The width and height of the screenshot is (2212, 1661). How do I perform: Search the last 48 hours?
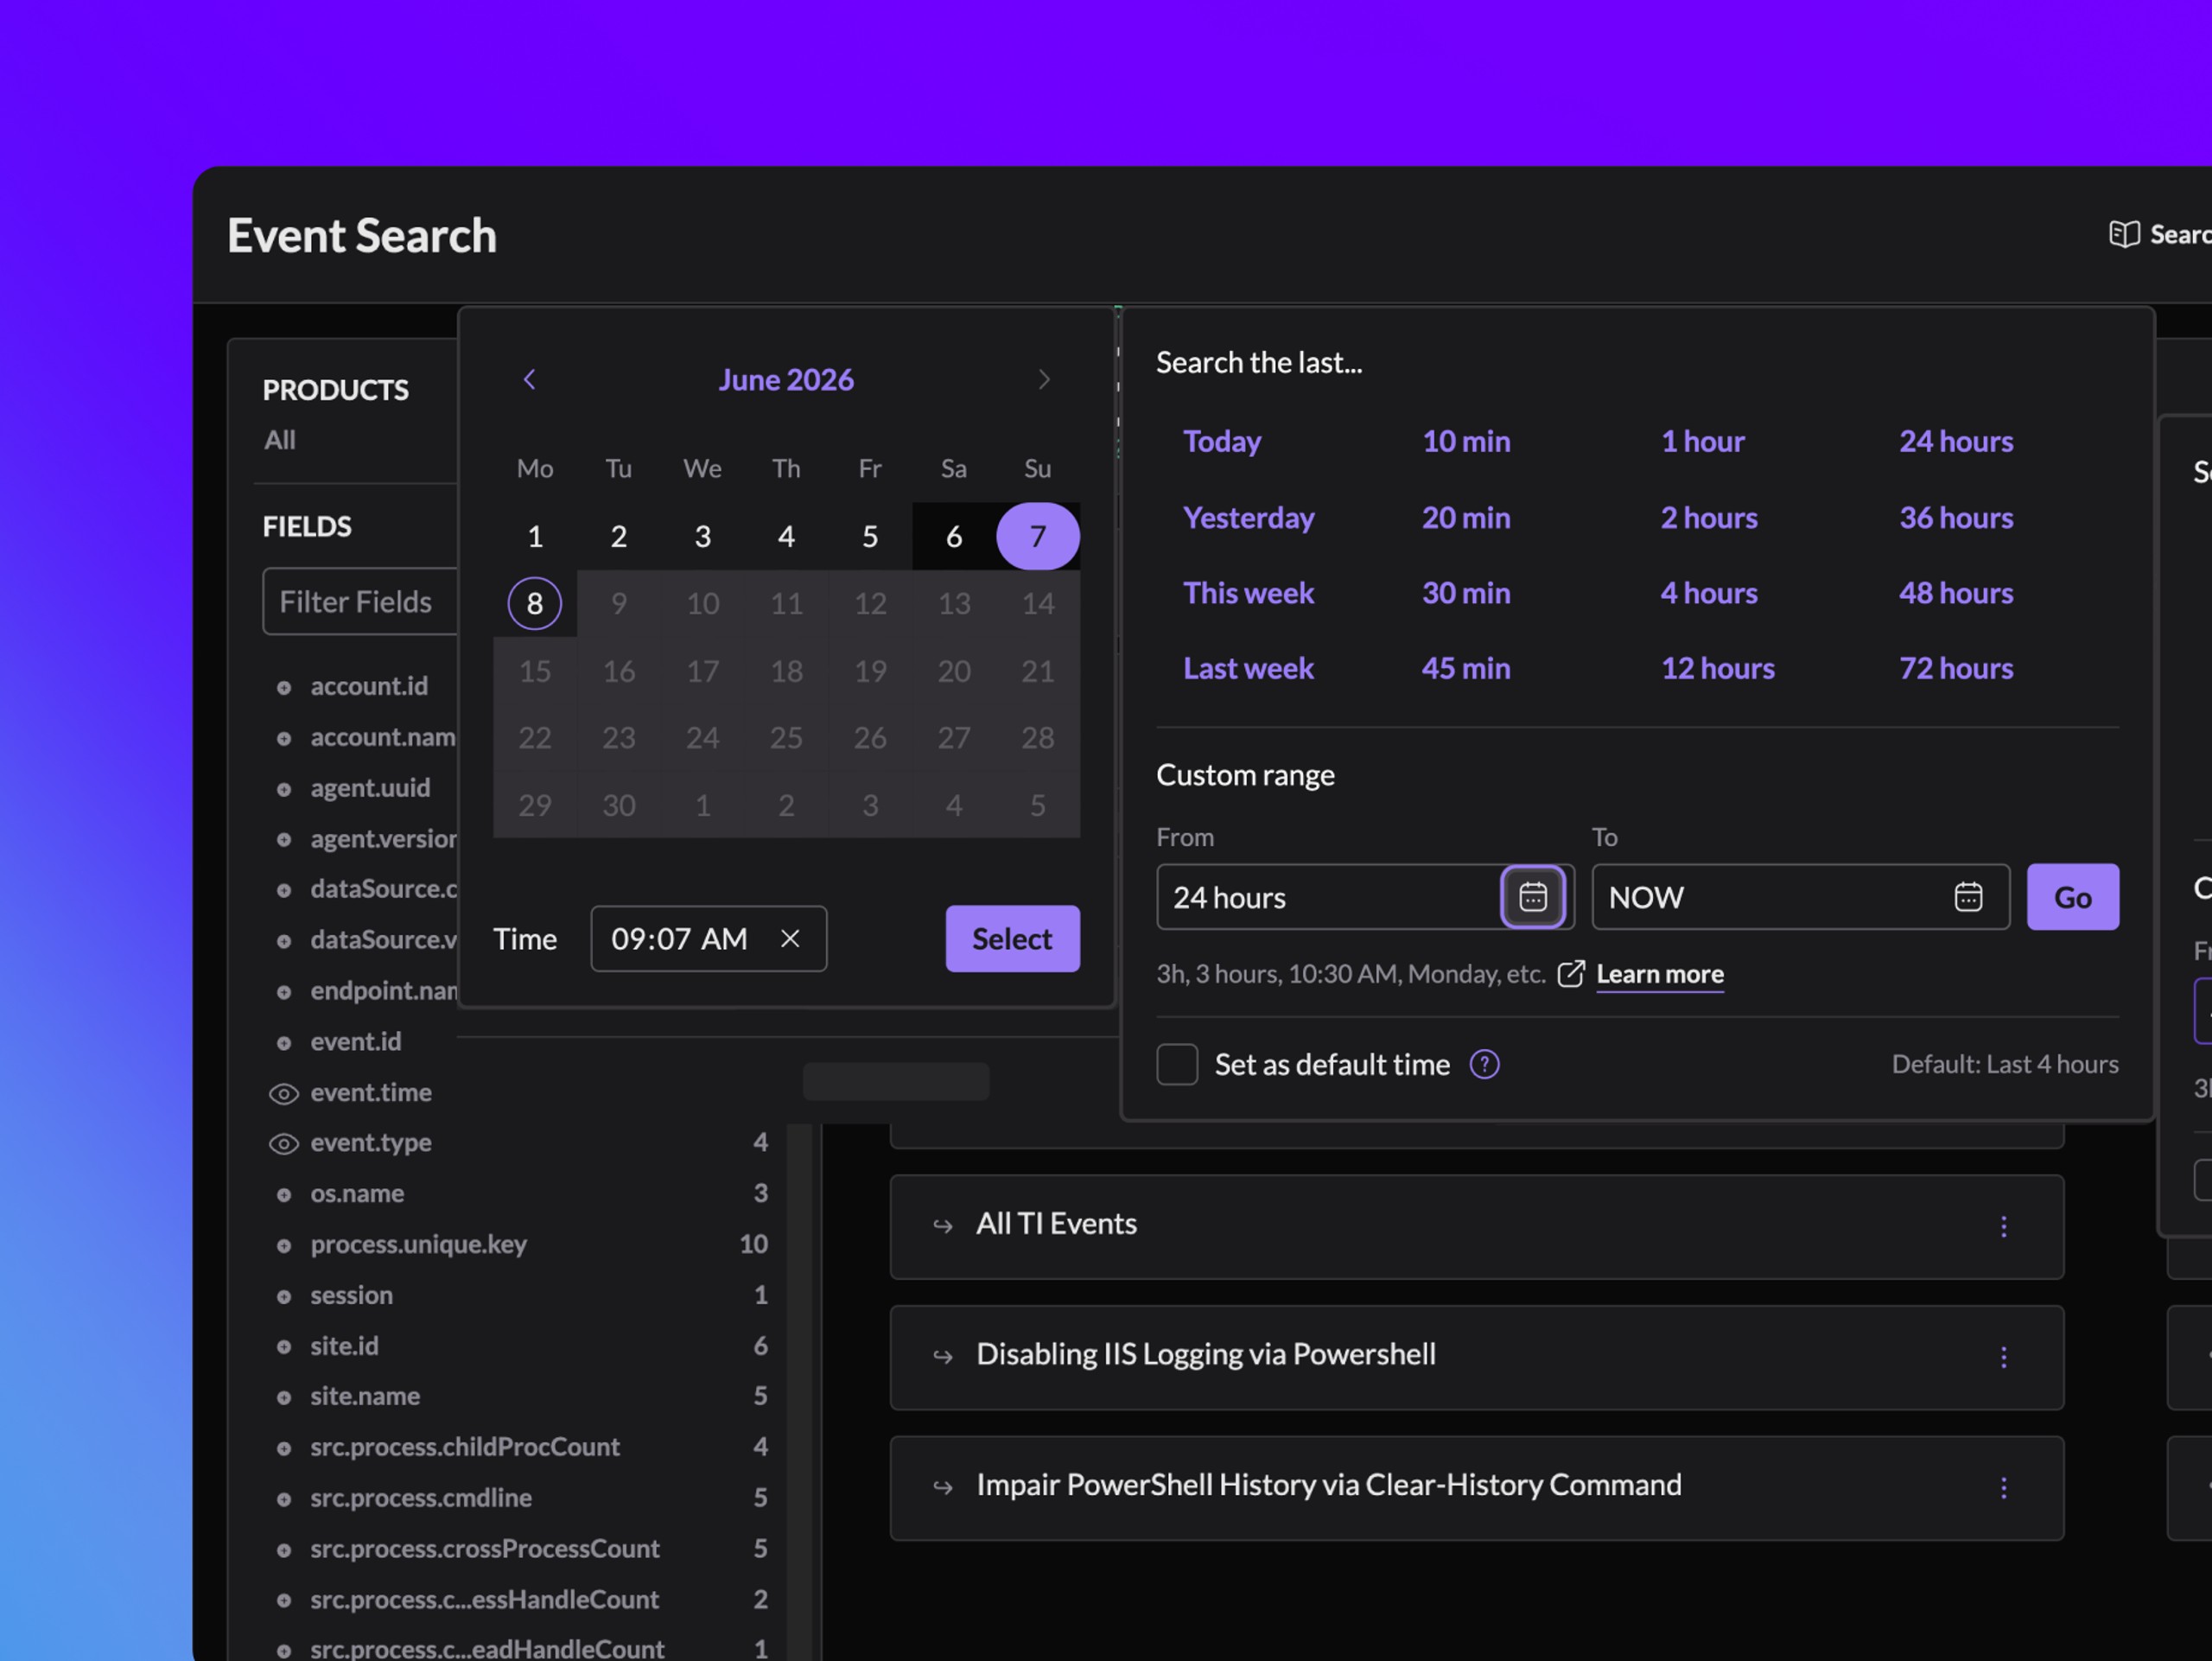[1956, 593]
